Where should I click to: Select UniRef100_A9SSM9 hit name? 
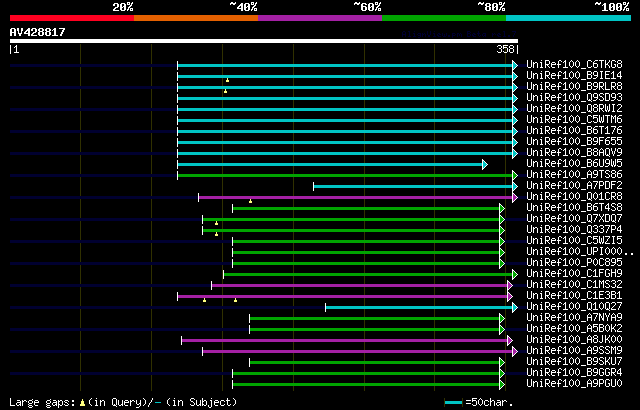[x=574, y=351]
